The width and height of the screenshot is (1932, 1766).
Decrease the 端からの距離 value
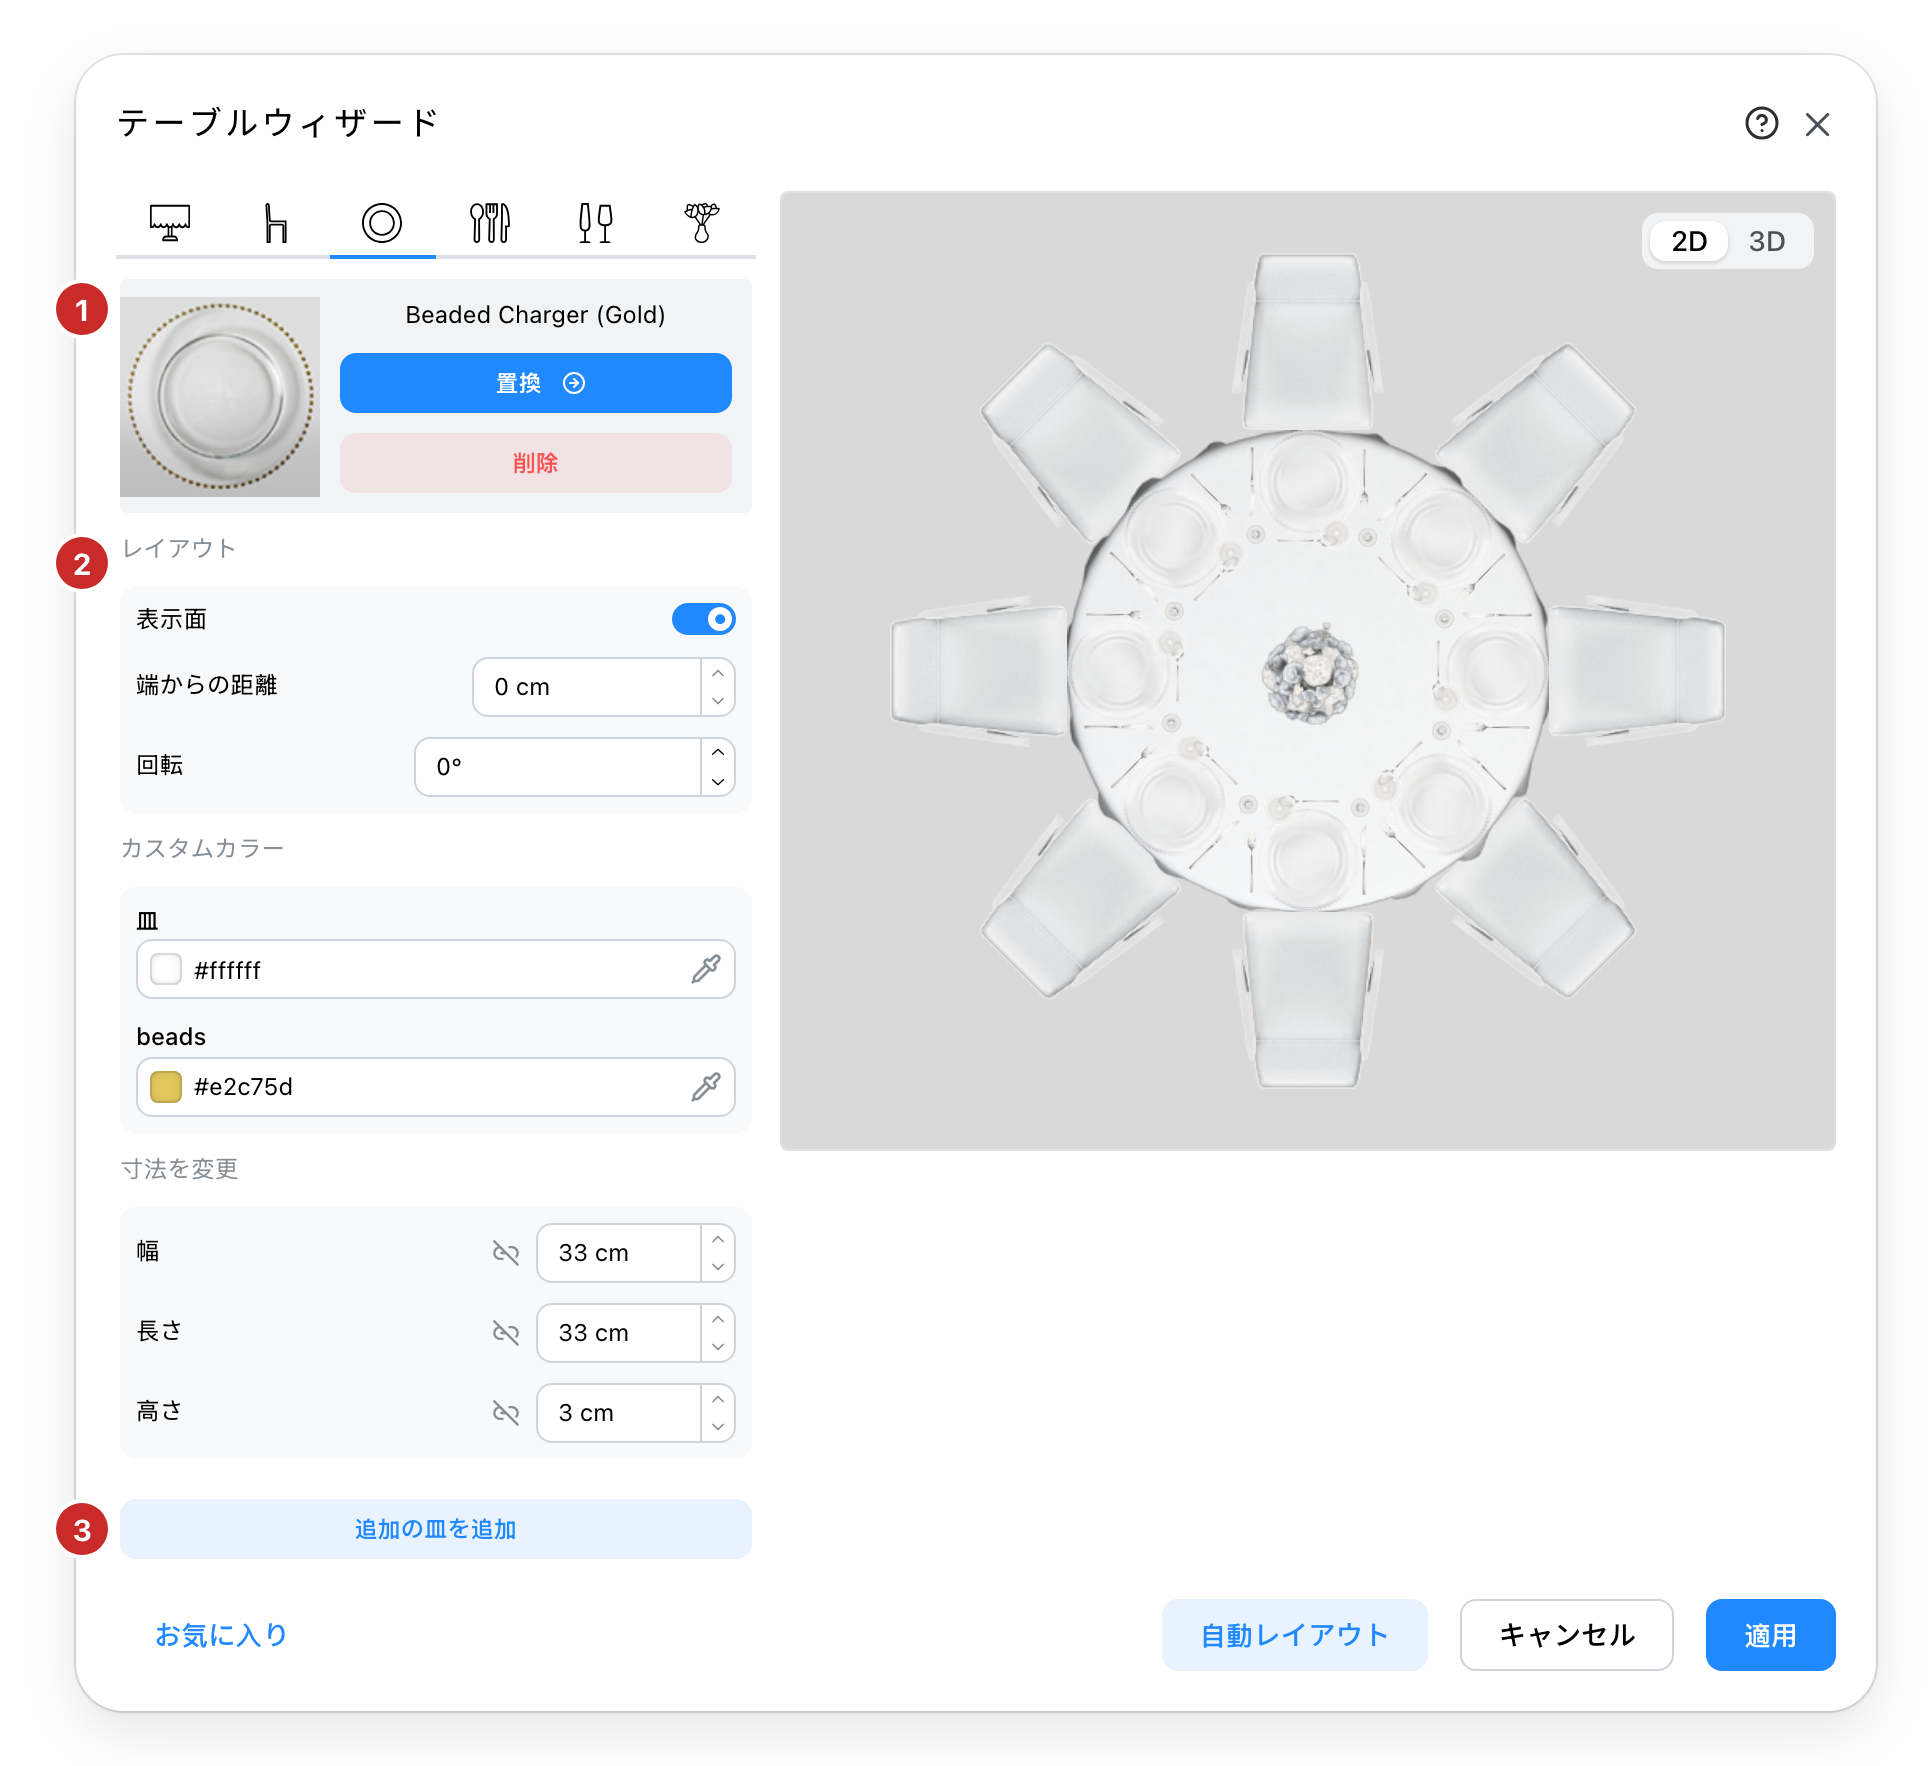(x=718, y=701)
